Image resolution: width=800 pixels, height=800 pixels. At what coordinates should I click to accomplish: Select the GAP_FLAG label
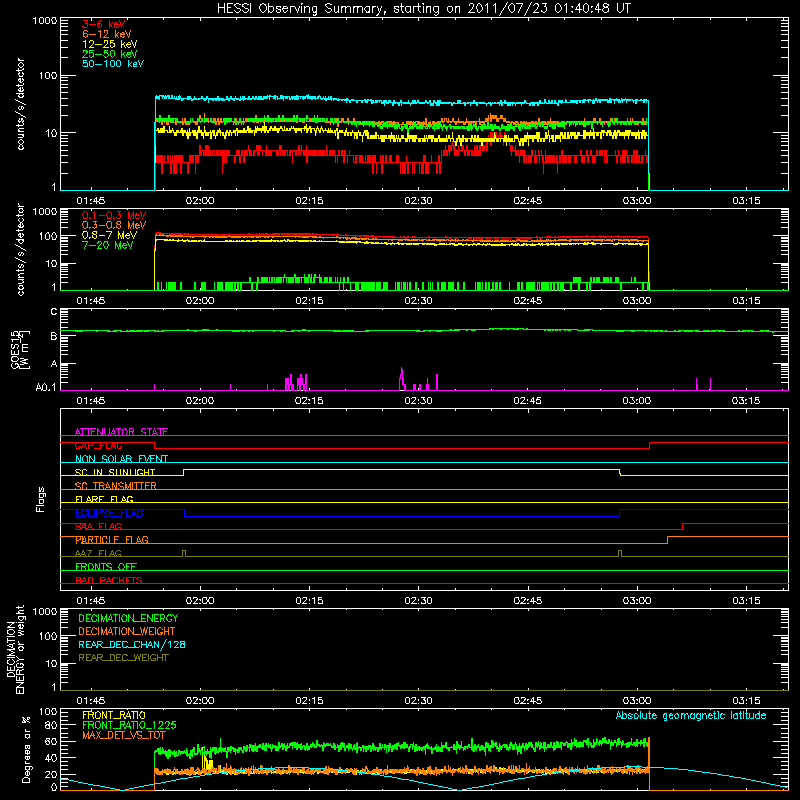pos(98,445)
